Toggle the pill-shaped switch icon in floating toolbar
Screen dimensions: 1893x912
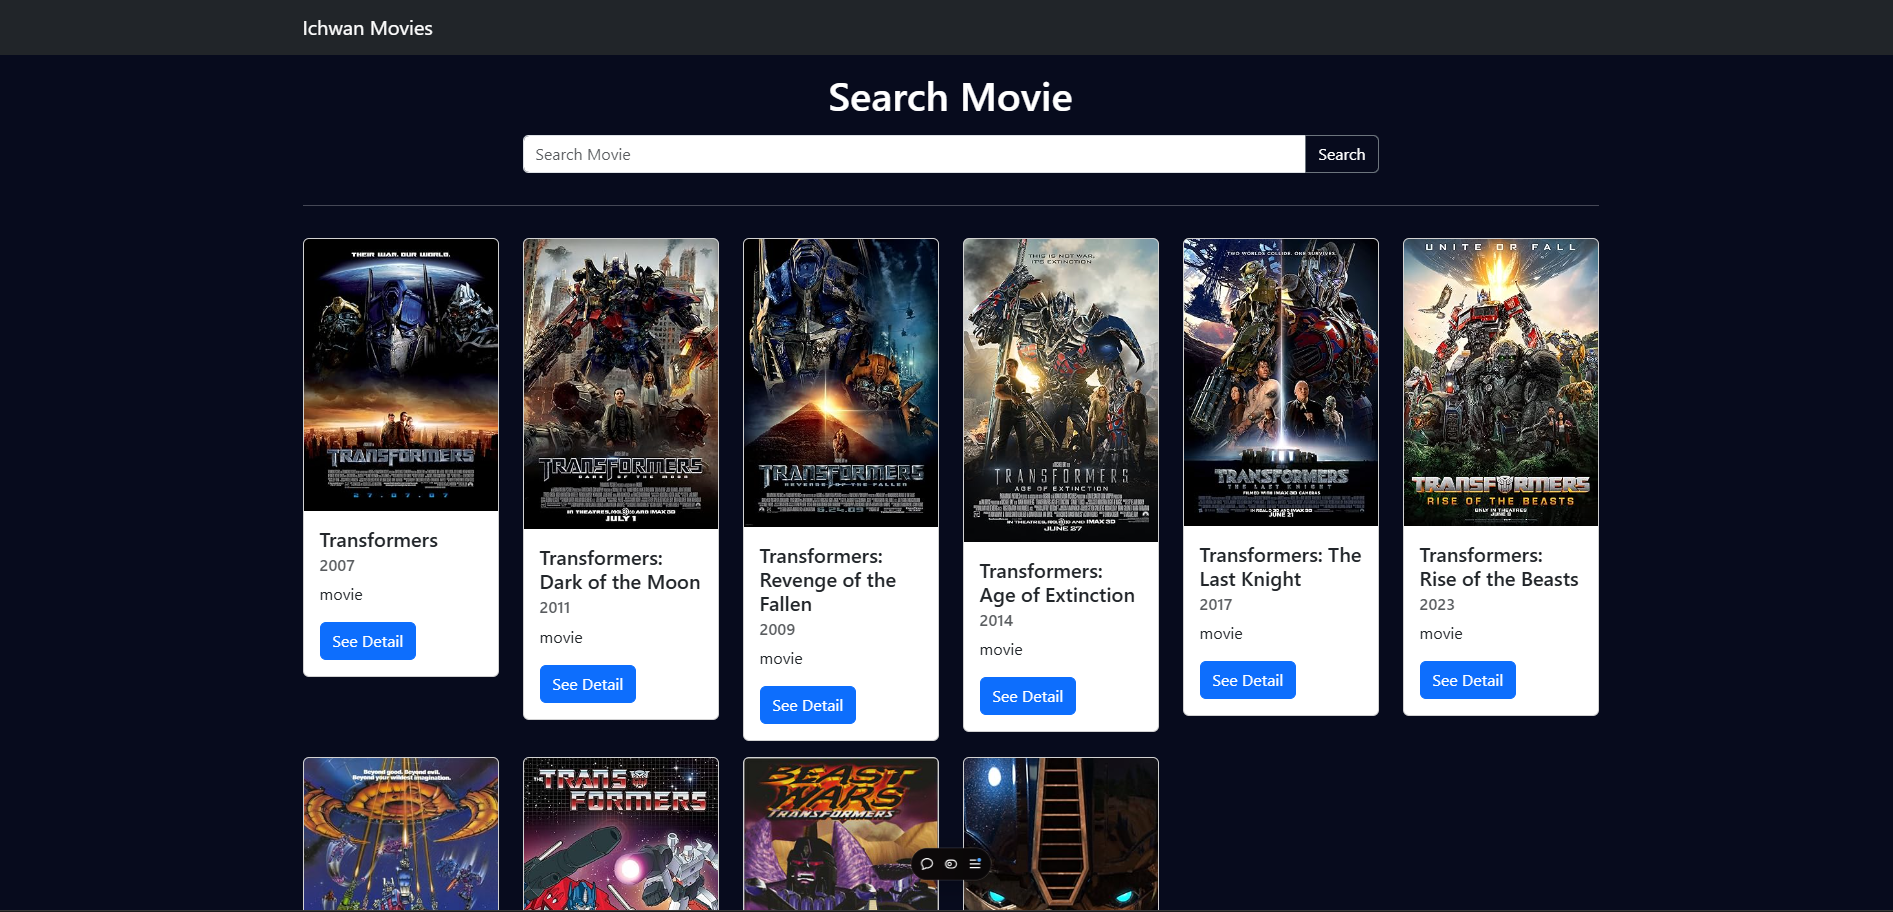pos(951,864)
